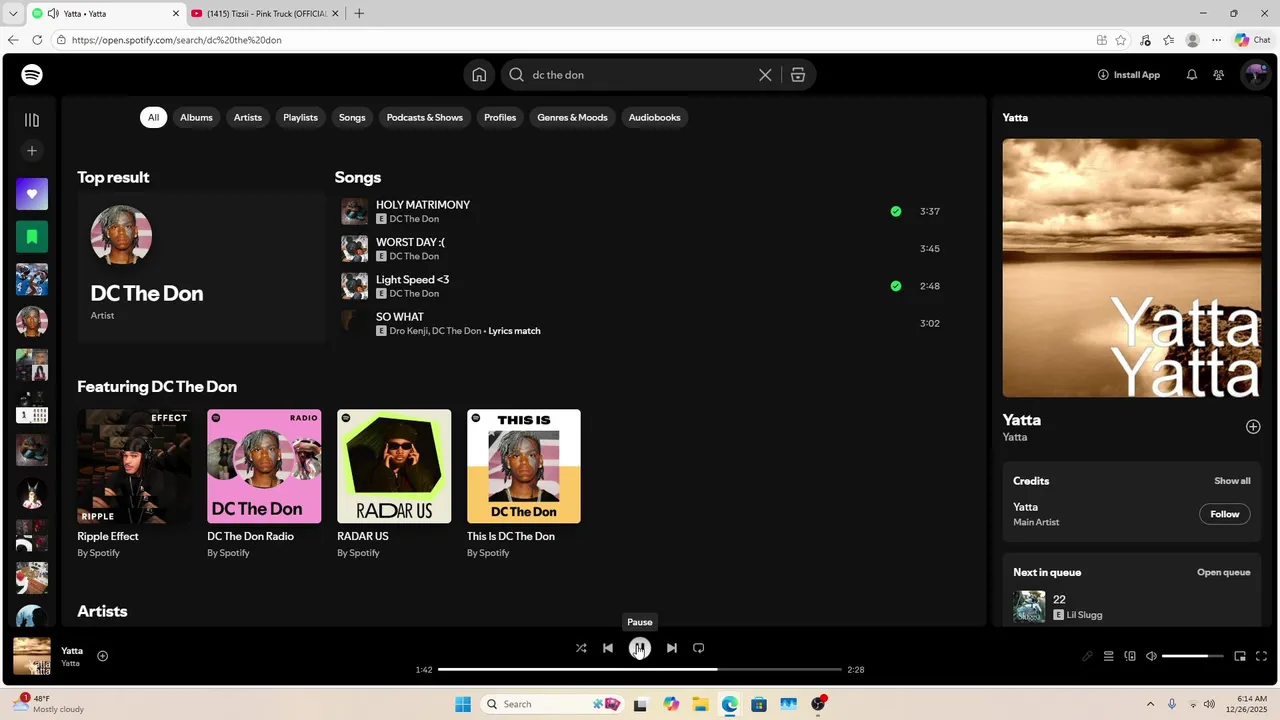This screenshot has height=720, width=1280.
Task: Toggle repeat mode
Action: (x=699, y=648)
